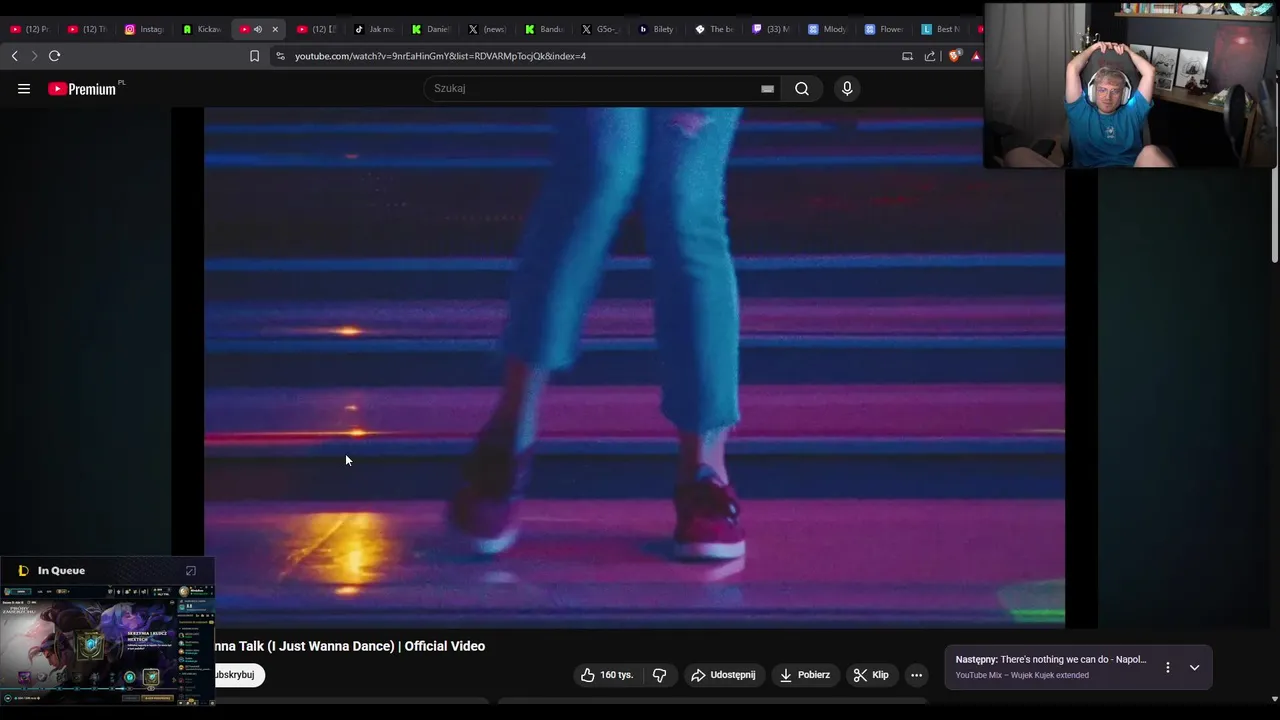Switch to the TikTok 'Jak ma' tab
This screenshot has height=720, width=1280.
[x=375, y=29]
